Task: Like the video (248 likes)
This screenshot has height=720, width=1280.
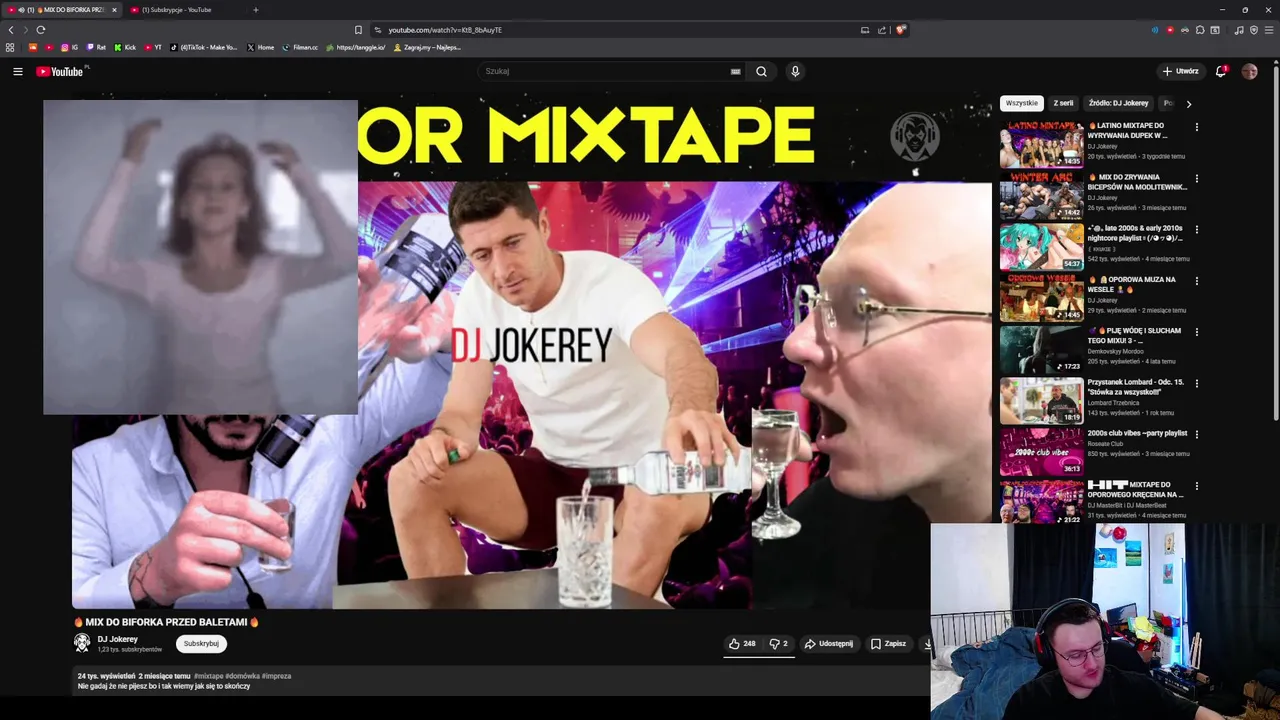Action: click(x=741, y=644)
